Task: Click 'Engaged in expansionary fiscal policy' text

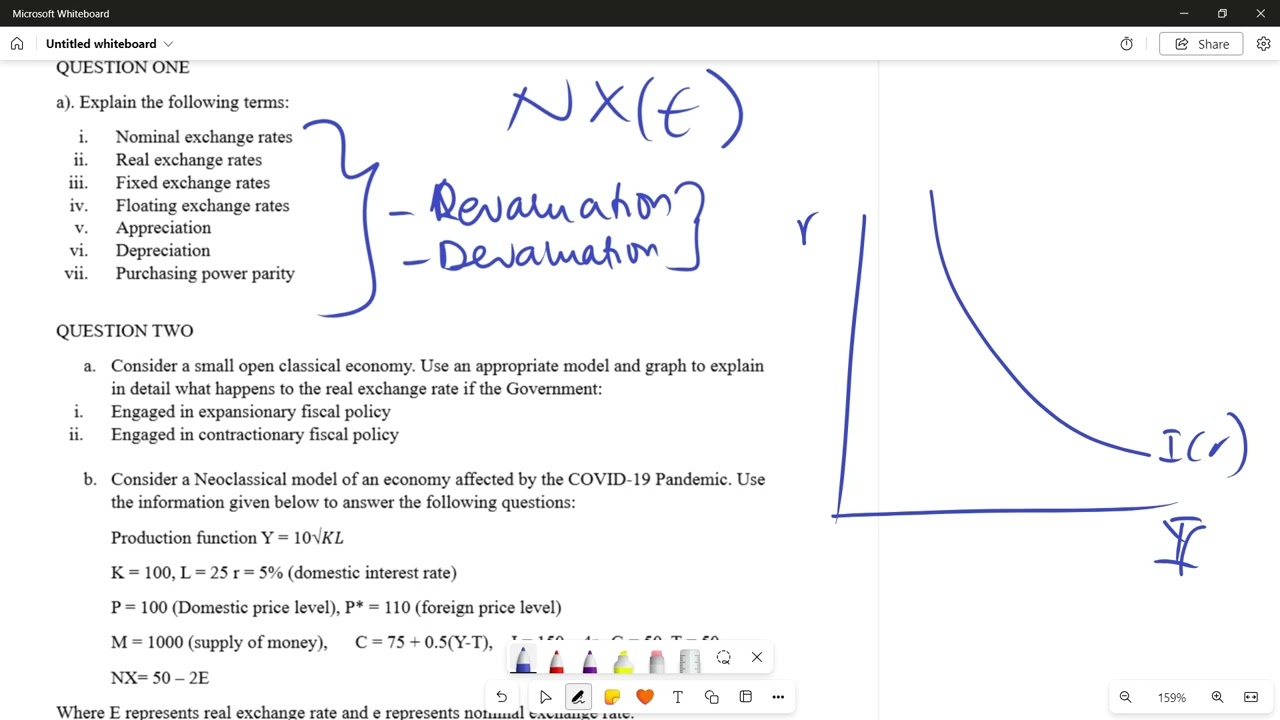Action: click(x=251, y=412)
